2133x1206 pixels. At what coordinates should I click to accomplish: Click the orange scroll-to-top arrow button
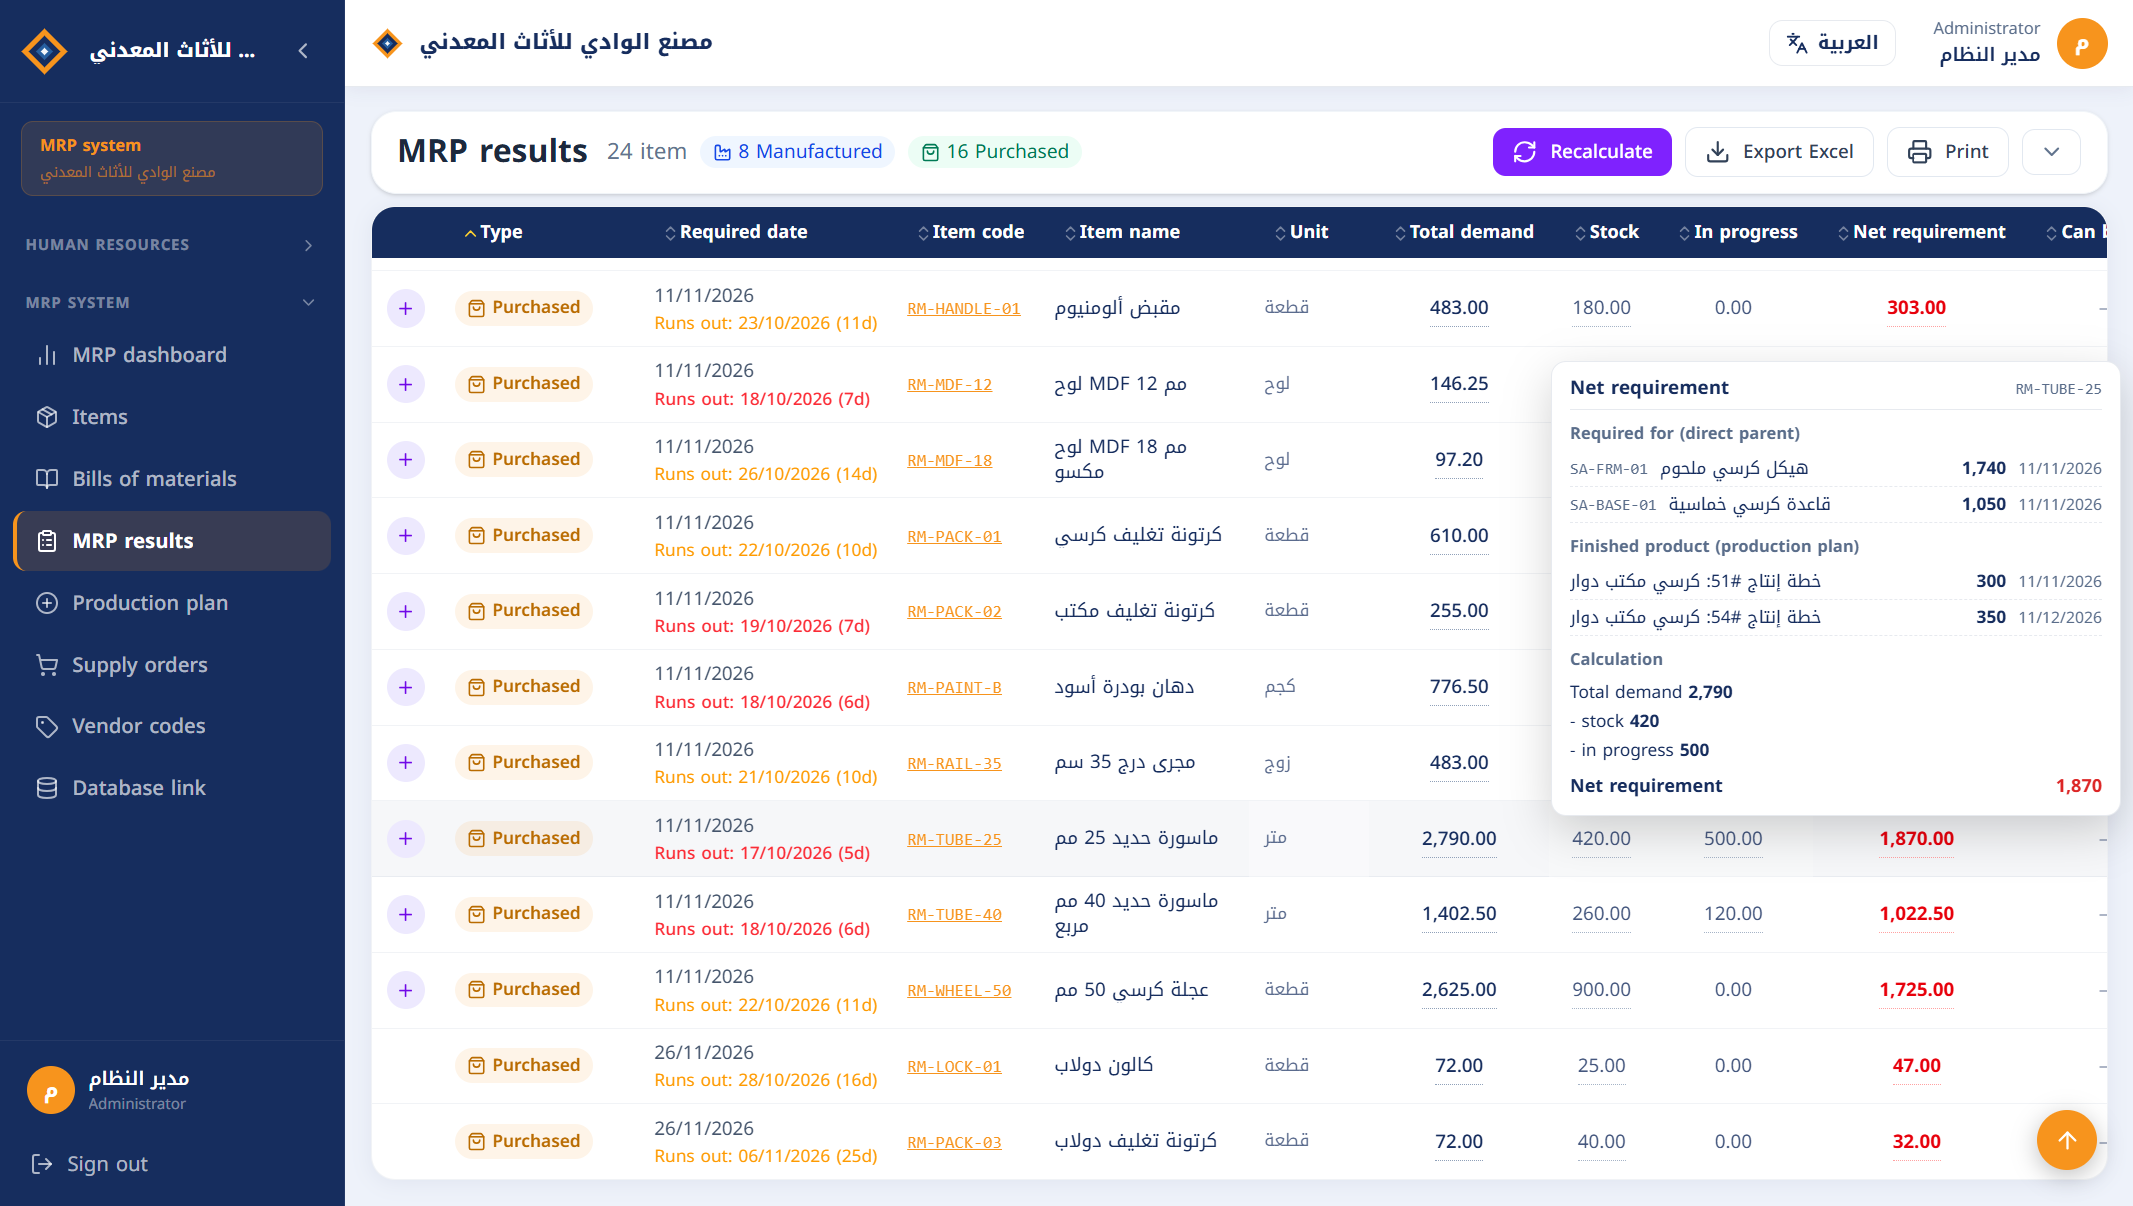(x=2067, y=1140)
